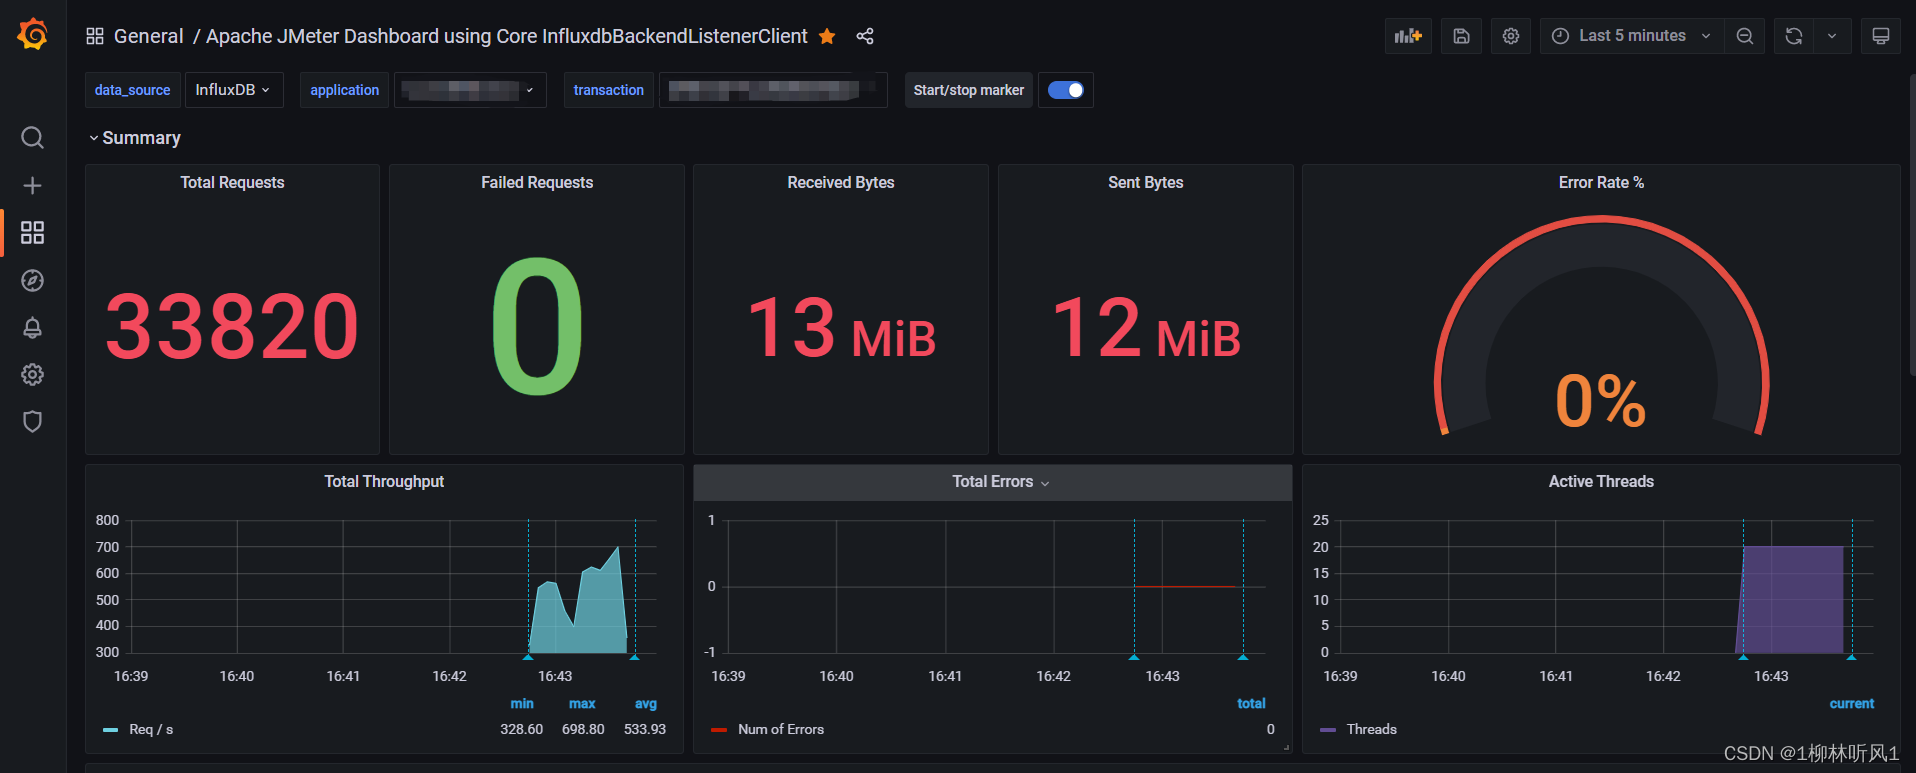The image size is (1916, 773).
Task: Sort throughput legend by max column
Action: click(582, 703)
